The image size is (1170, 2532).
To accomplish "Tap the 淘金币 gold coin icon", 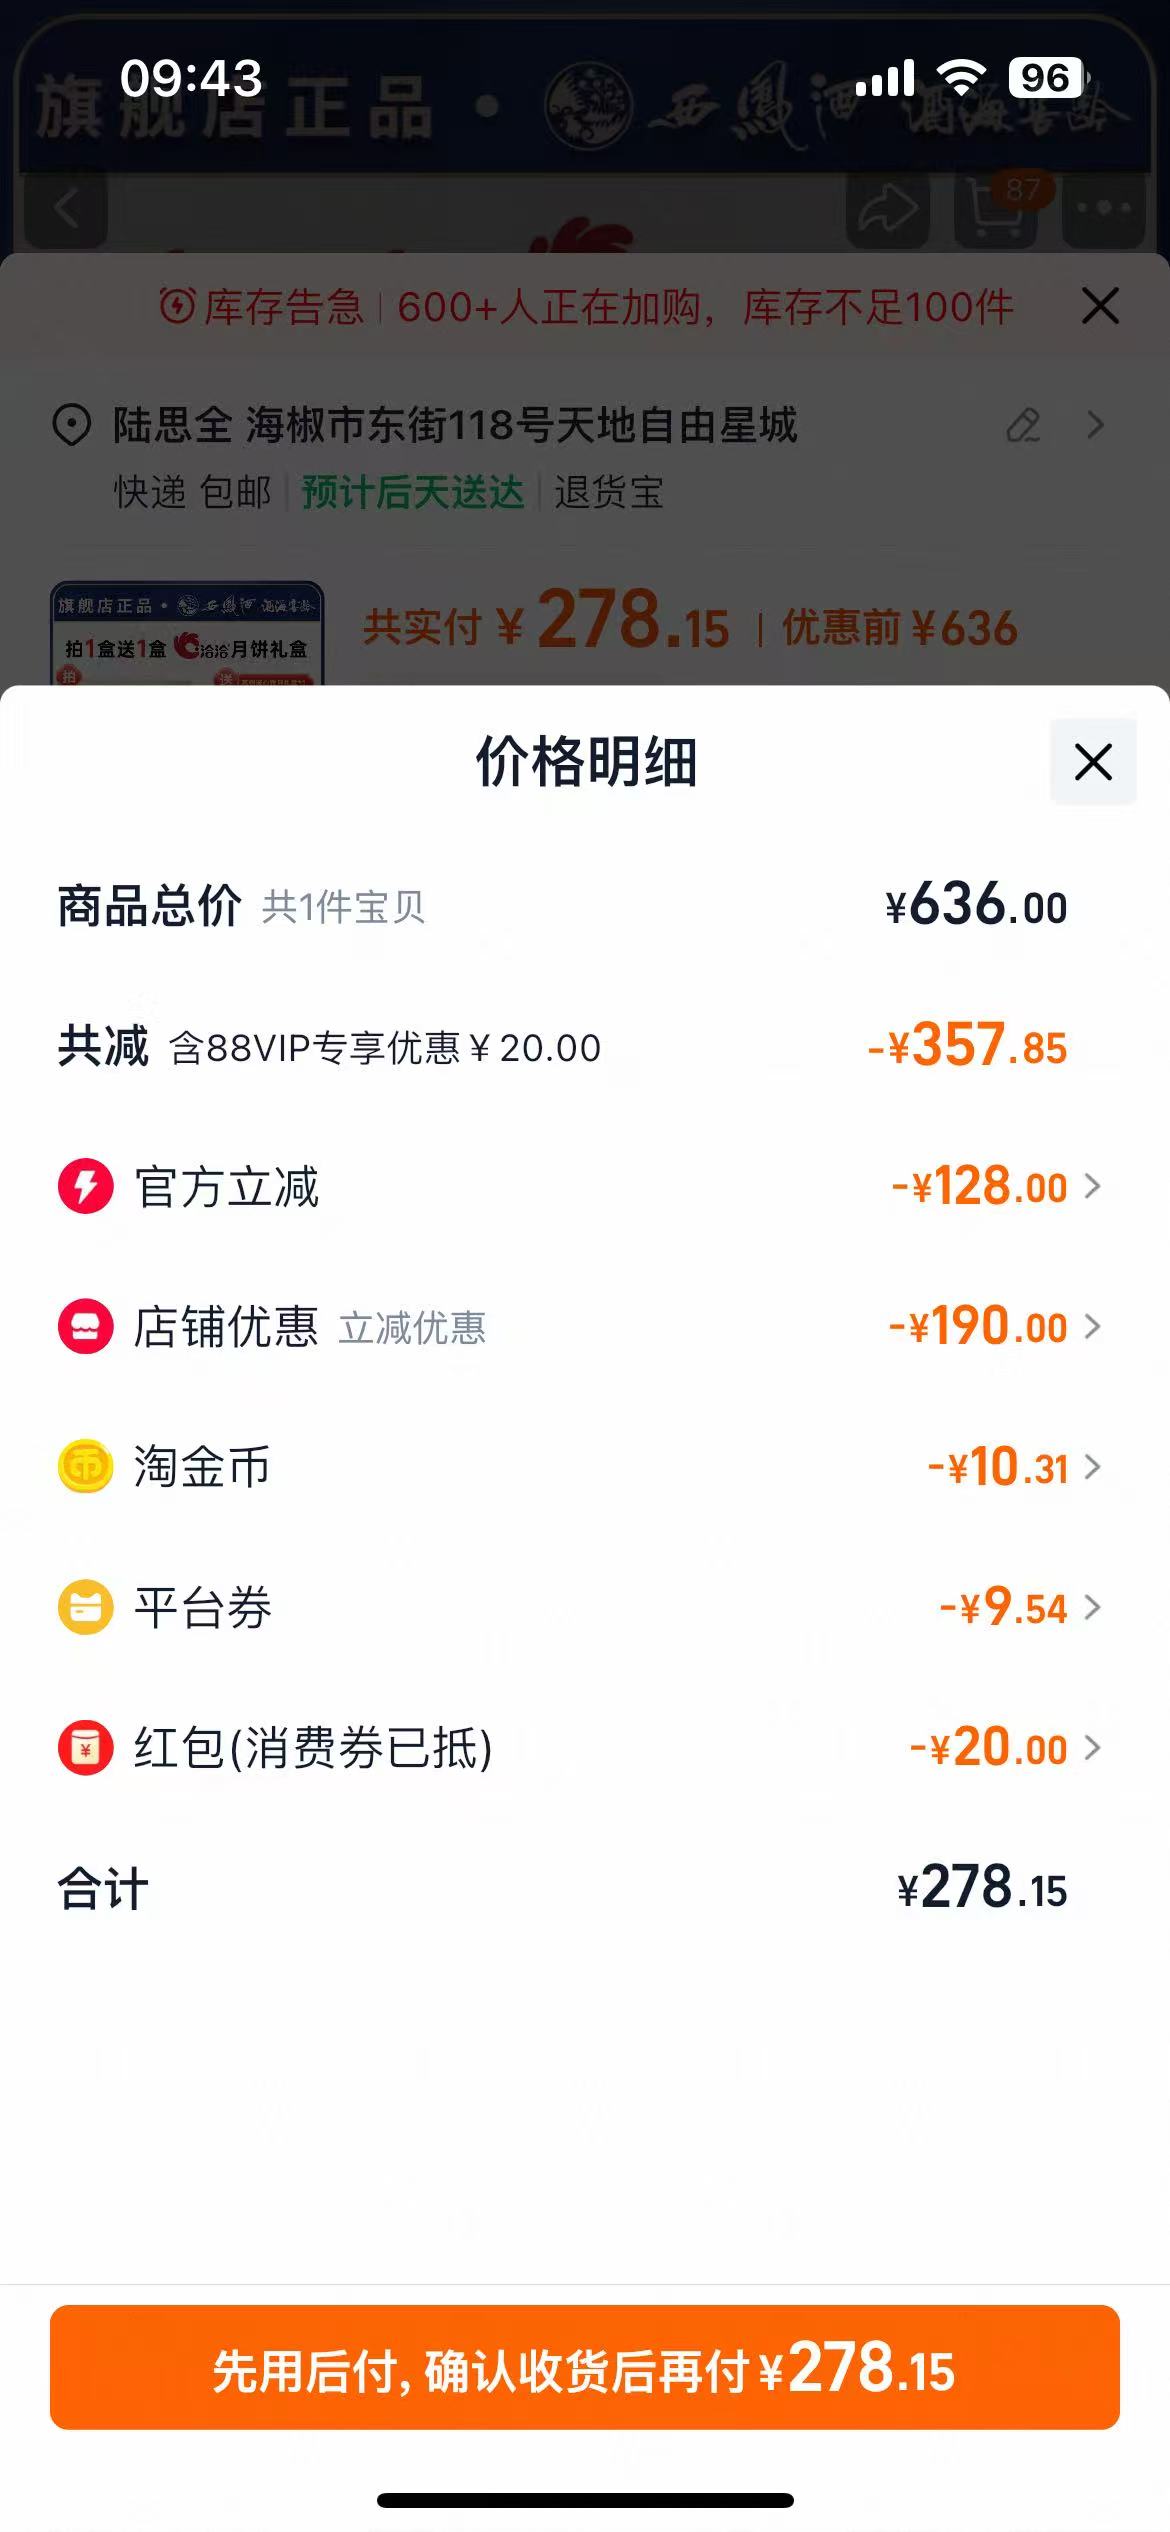I will (86, 1467).
